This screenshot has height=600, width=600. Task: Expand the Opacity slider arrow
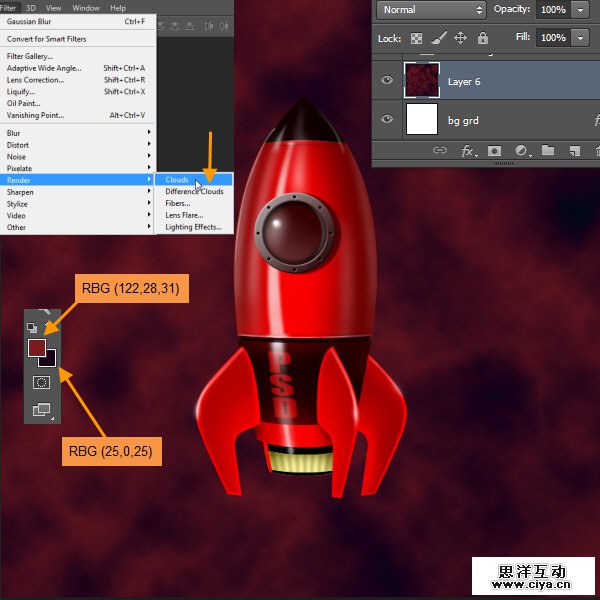pyautogui.click(x=581, y=9)
